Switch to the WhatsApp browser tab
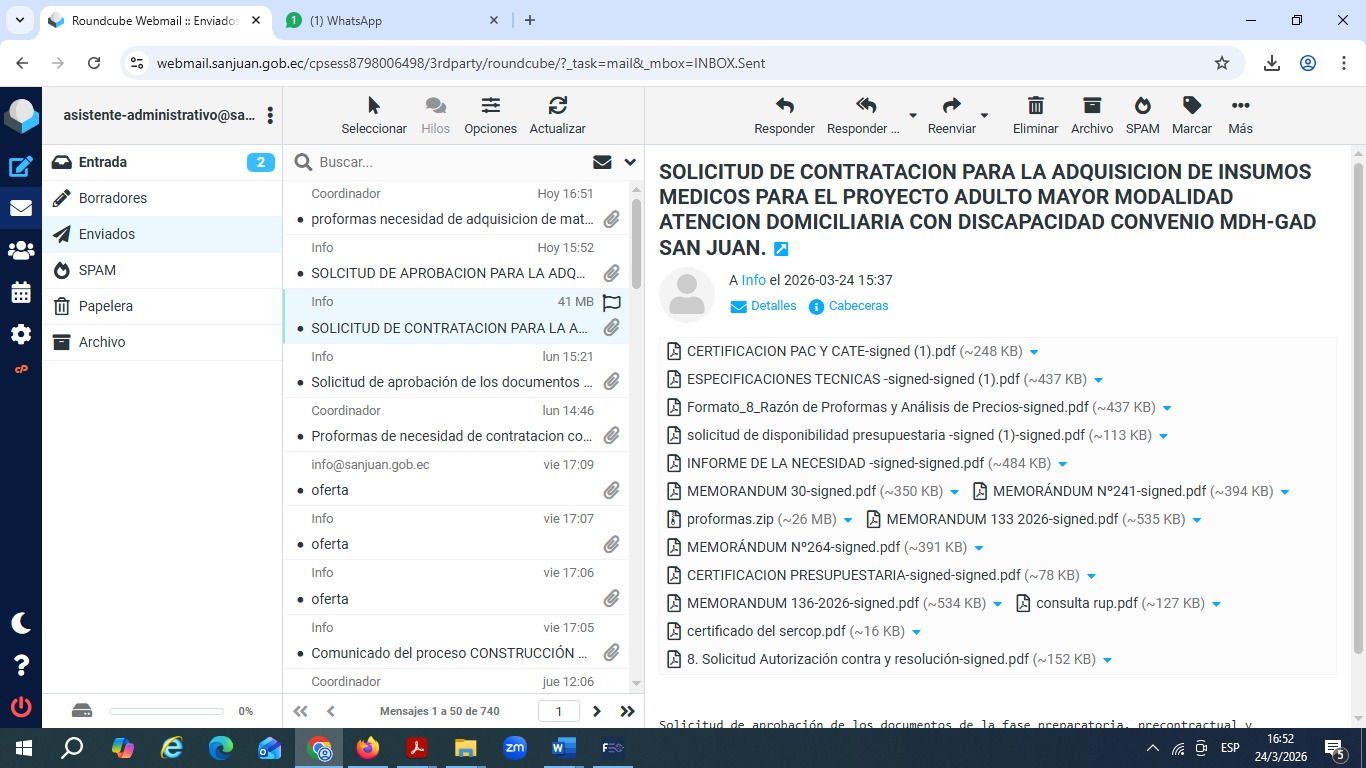The height and width of the screenshot is (768, 1366). (x=390, y=20)
